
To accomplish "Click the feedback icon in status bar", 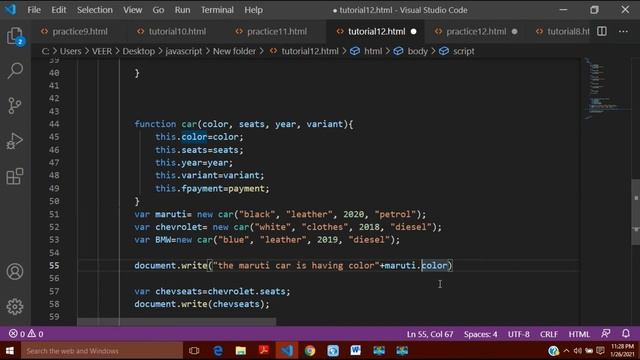I will (x=606, y=334).
